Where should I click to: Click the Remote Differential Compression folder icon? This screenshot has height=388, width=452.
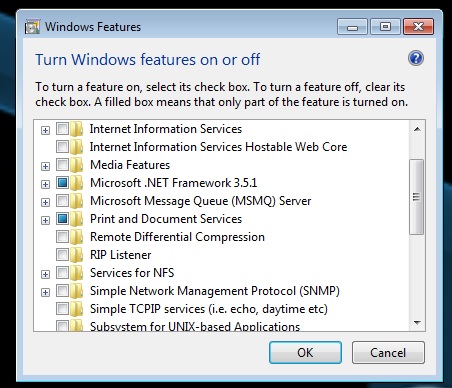[76, 237]
